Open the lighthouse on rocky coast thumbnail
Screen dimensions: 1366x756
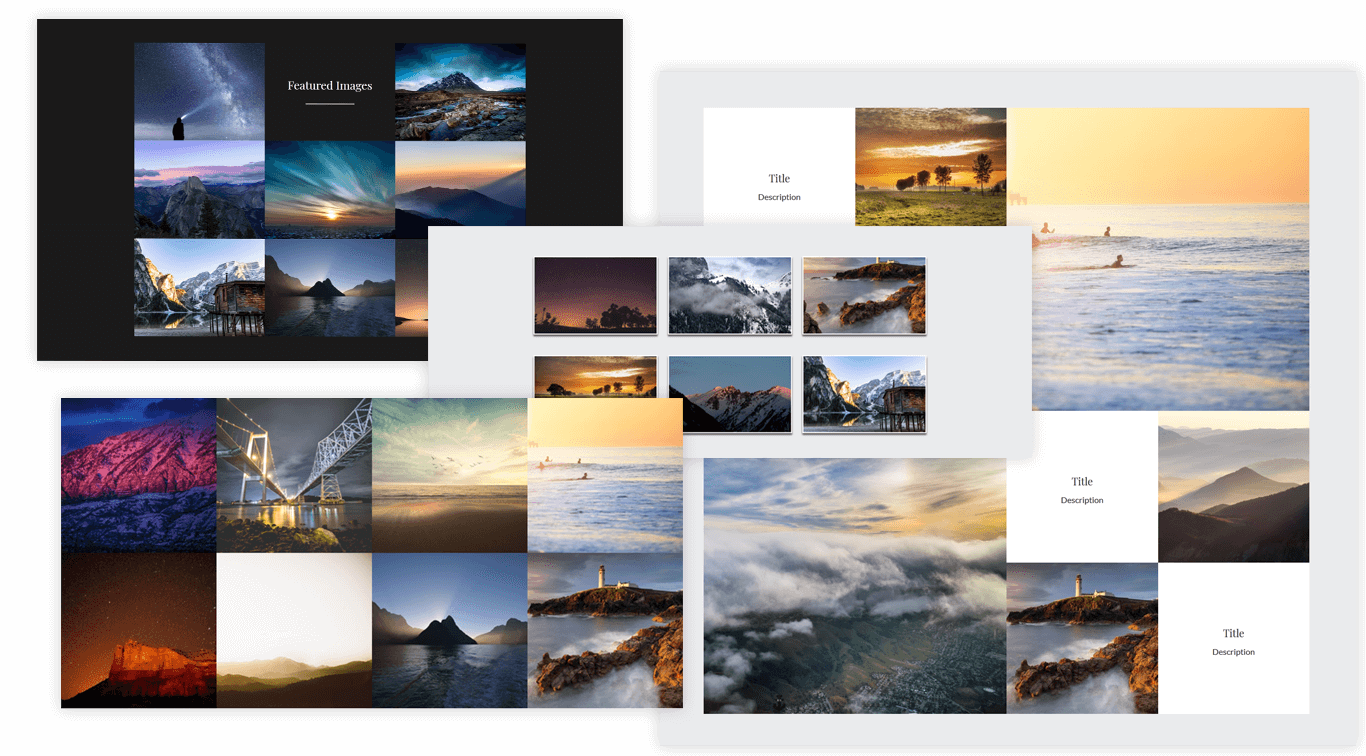pos(863,295)
